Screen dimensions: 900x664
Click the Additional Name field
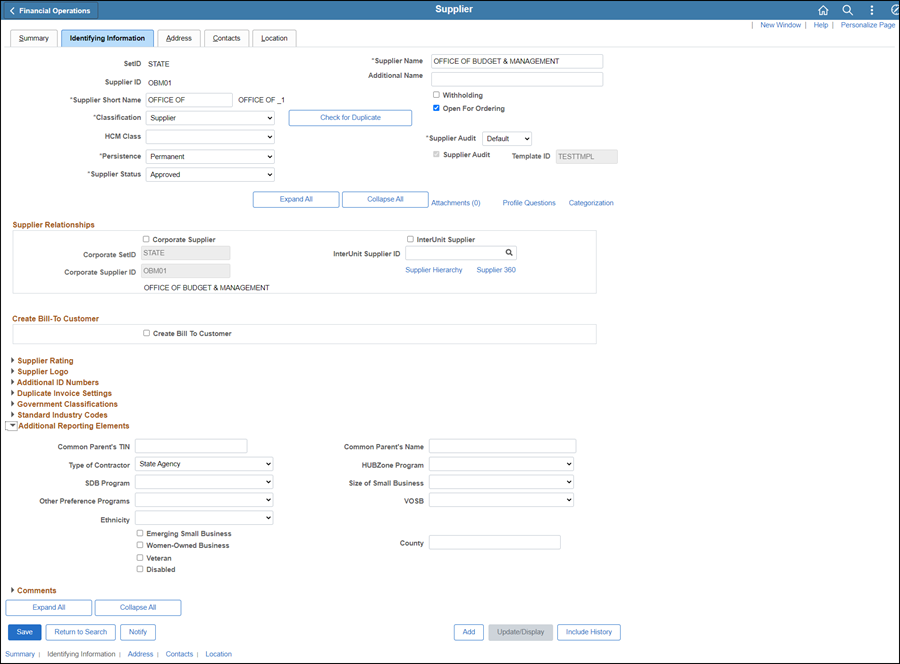click(517, 79)
